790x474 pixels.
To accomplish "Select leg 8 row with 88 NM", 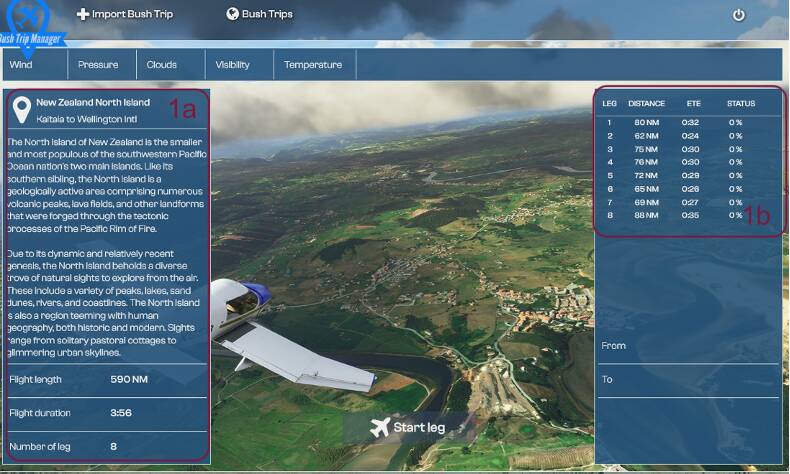I will click(688, 215).
